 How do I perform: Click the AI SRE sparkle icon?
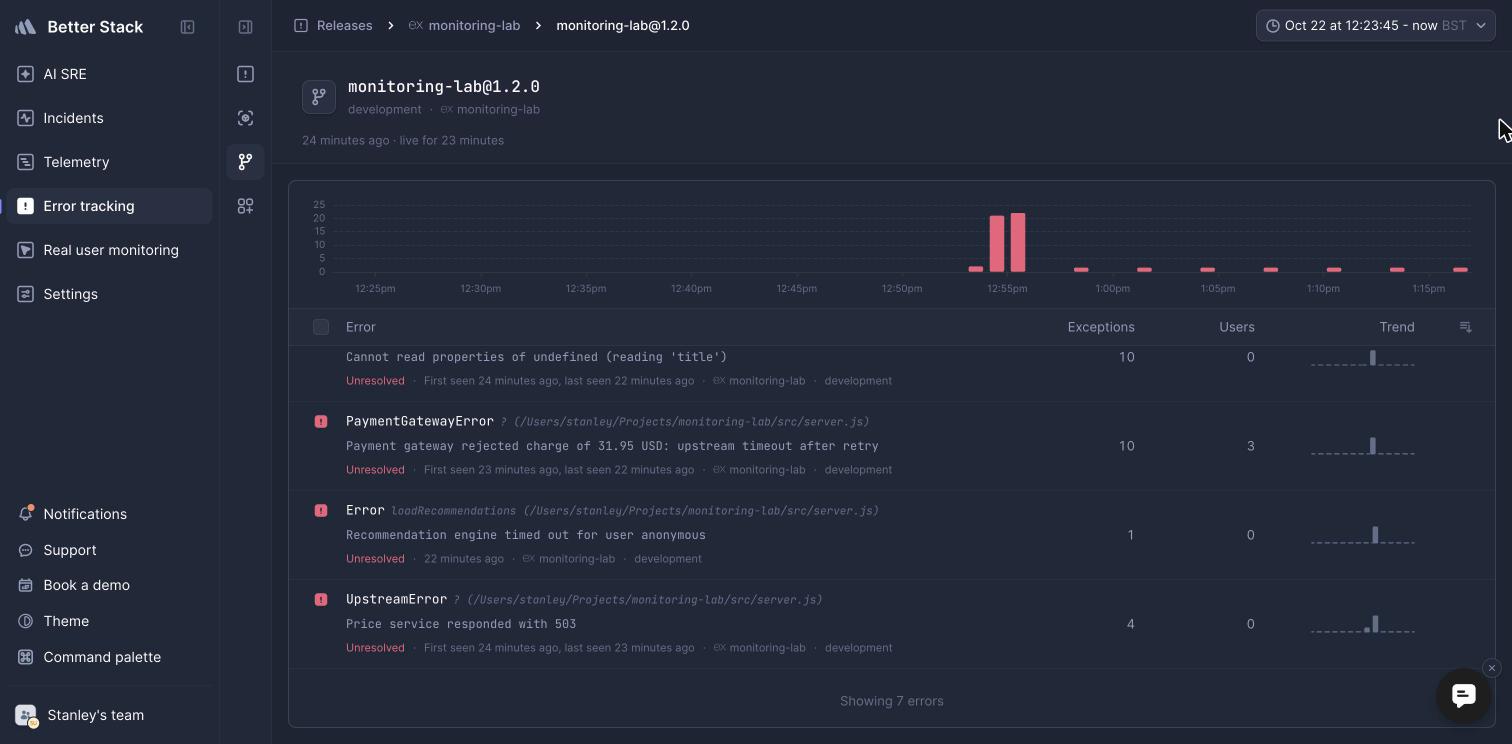tap(26, 74)
